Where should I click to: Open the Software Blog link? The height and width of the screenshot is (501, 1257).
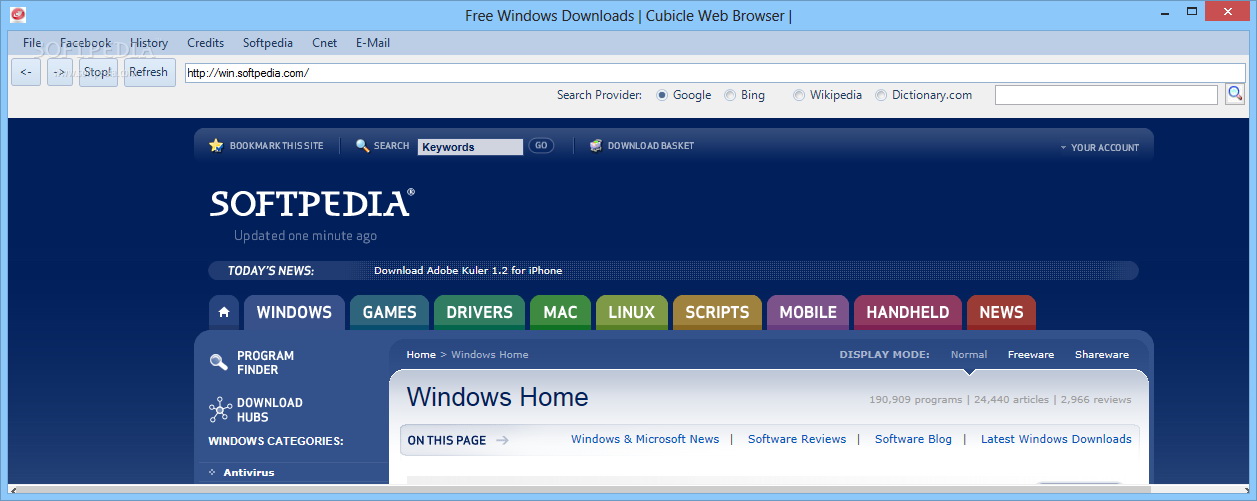pyautogui.click(x=913, y=439)
